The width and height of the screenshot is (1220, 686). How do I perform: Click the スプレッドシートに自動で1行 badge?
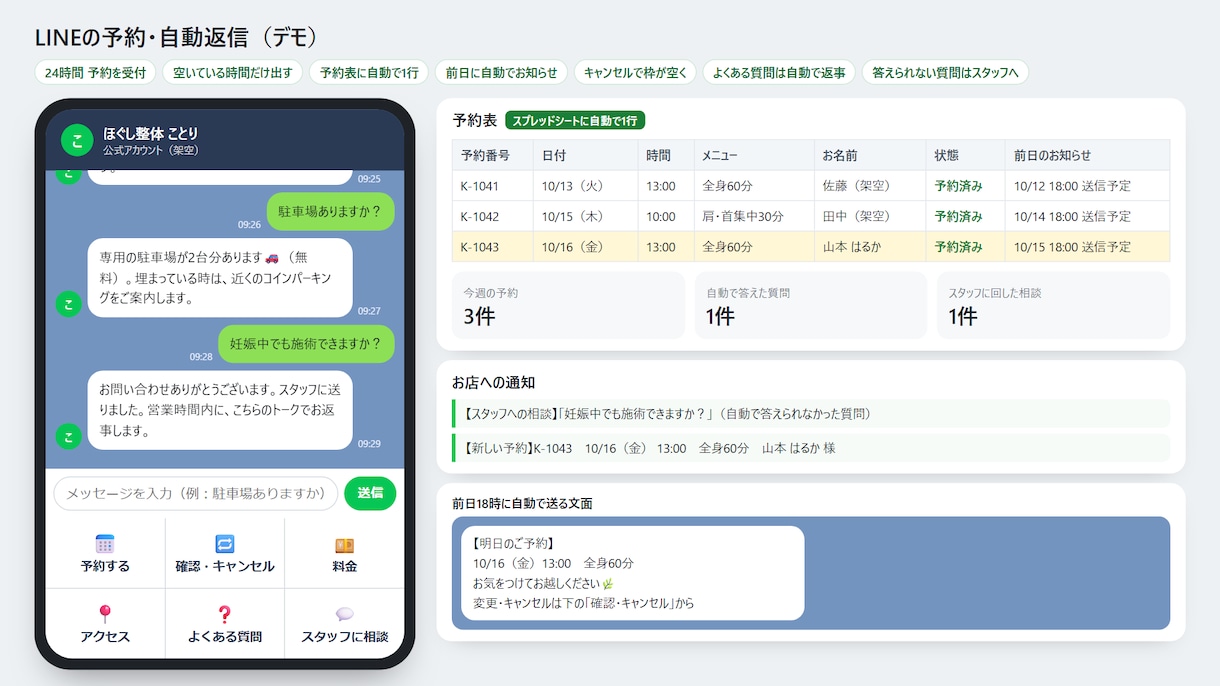pos(575,121)
